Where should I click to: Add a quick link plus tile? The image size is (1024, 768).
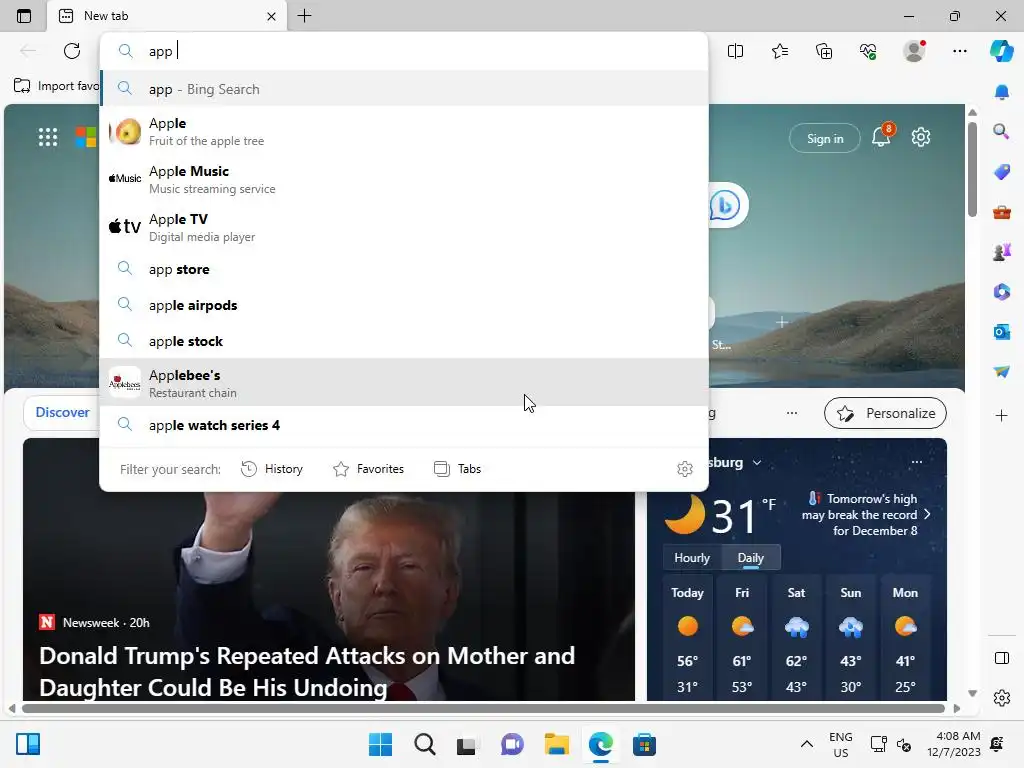point(781,322)
